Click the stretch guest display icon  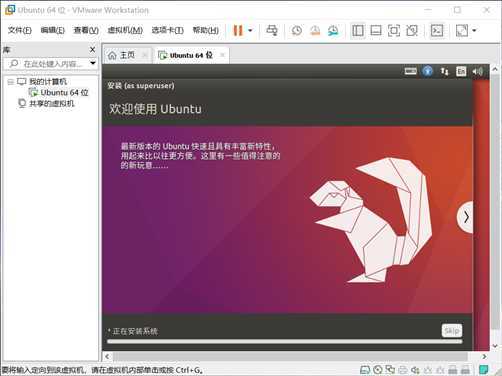tap(462, 31)
